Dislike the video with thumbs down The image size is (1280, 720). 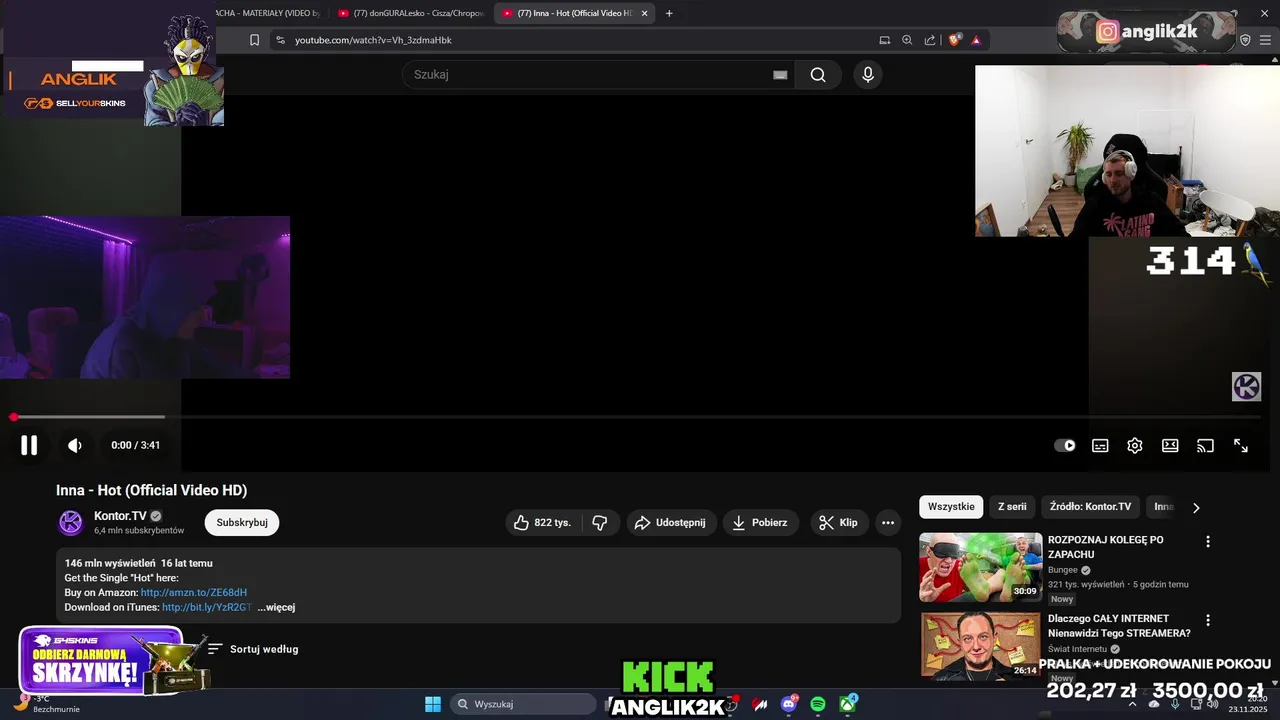(600, 523)
